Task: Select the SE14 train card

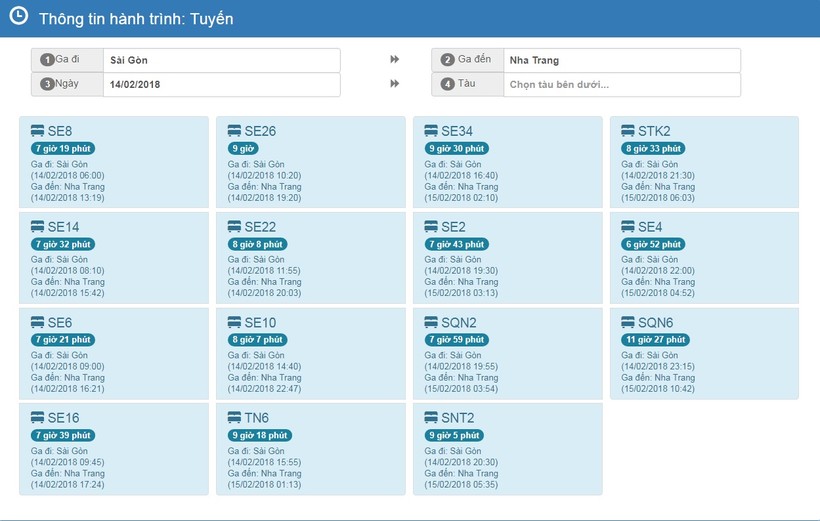Action: click(x=113, y=257)
